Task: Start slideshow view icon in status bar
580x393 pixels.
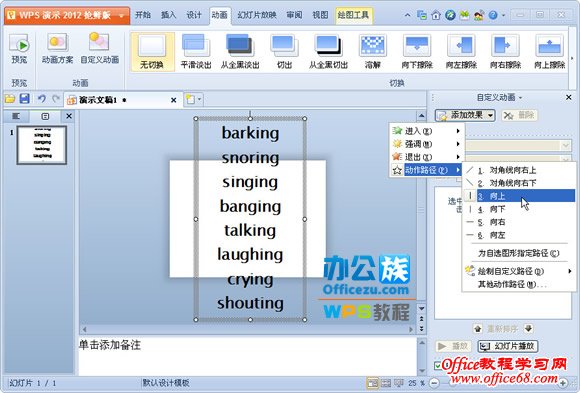Action: coord(399,383)
